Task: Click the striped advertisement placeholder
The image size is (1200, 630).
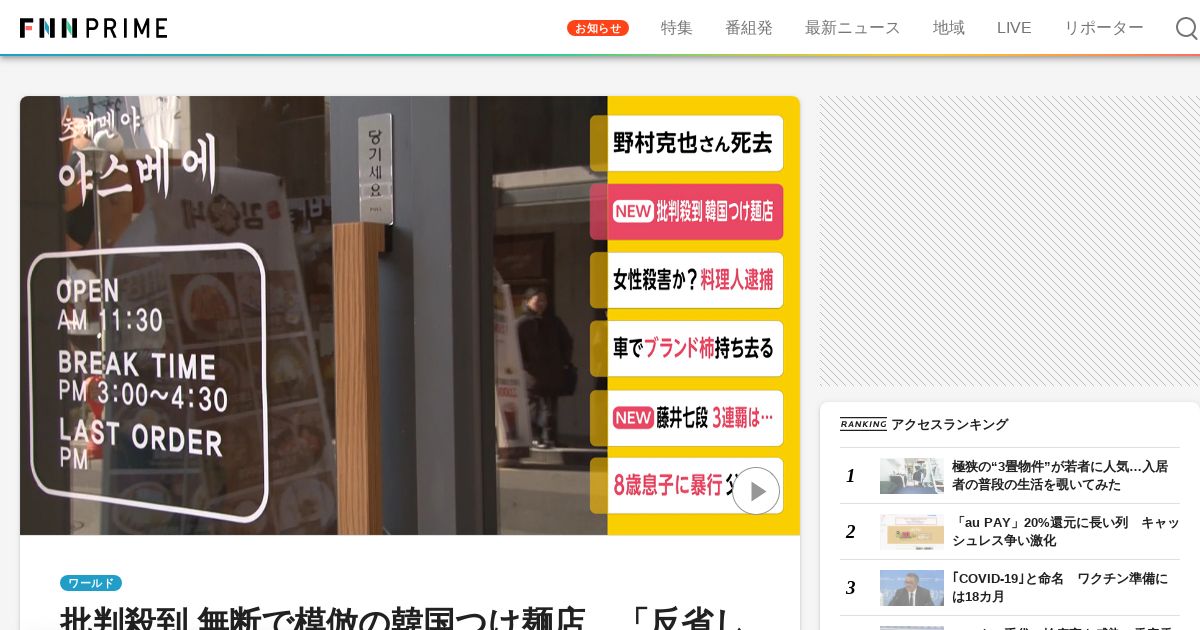Action: pos(1010,241)
